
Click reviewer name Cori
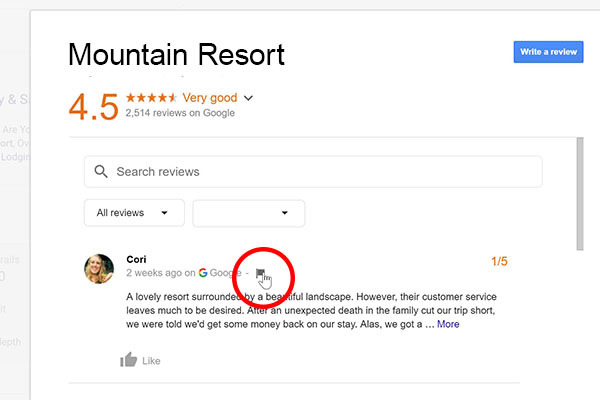pyautogui.click(x=138, y=259)
